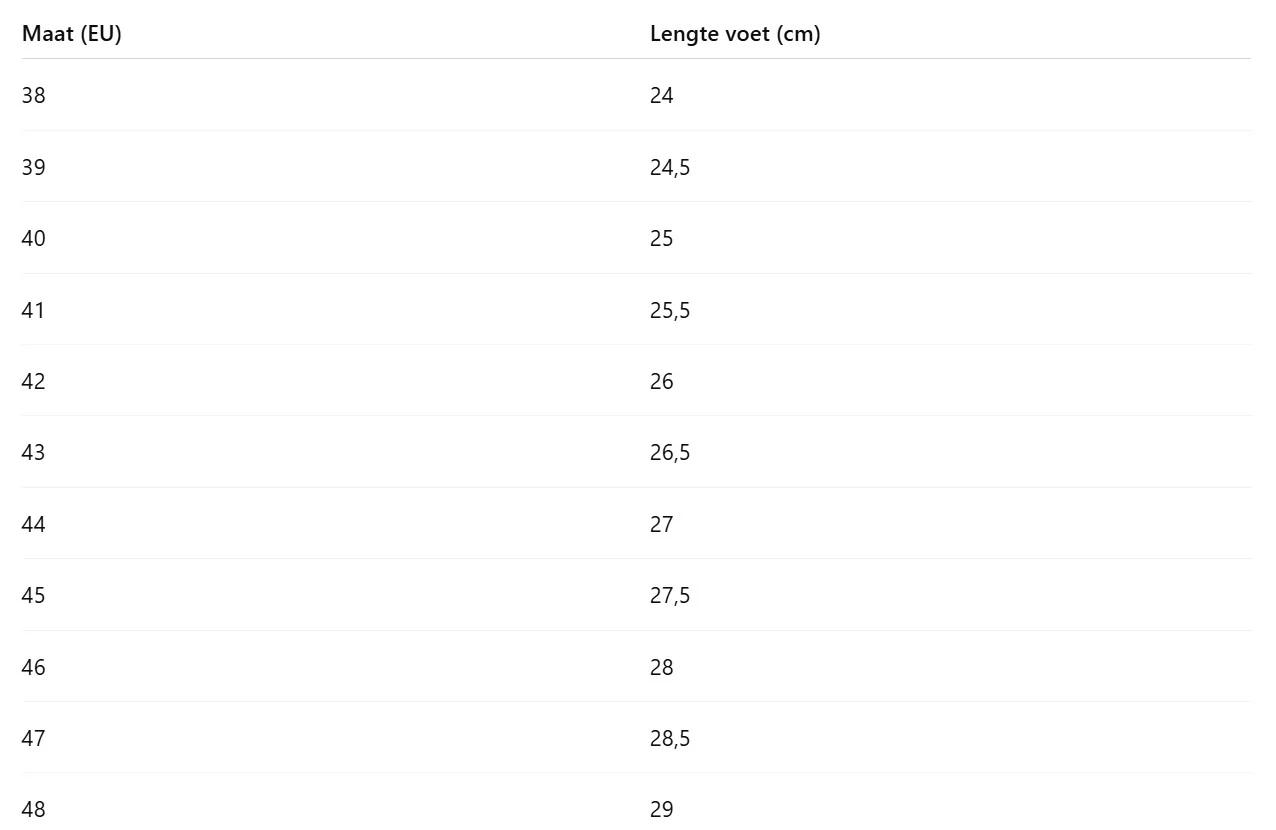Click the 24,5 foot length value
This screenshot has width=1276, height=830.
[670, 167]
